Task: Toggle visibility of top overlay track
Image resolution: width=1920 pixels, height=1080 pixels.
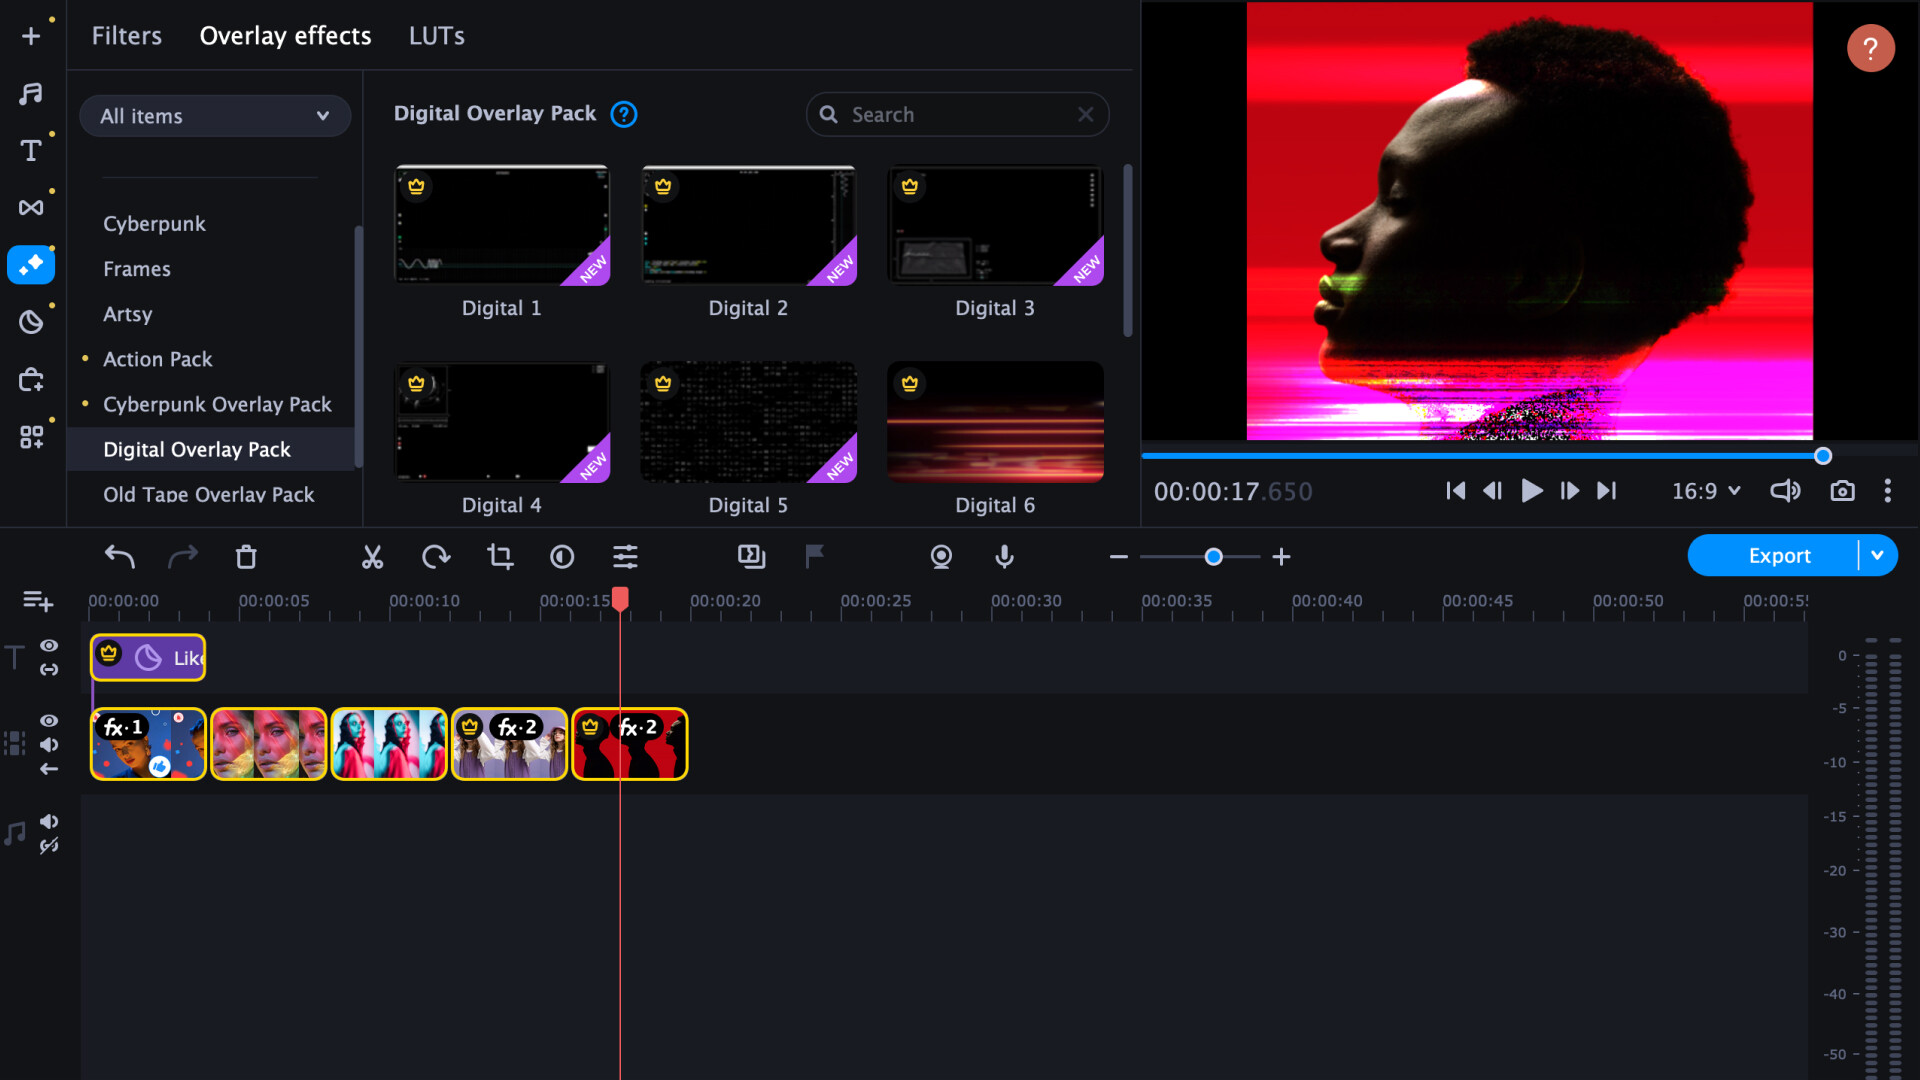Action: [49, 646]
